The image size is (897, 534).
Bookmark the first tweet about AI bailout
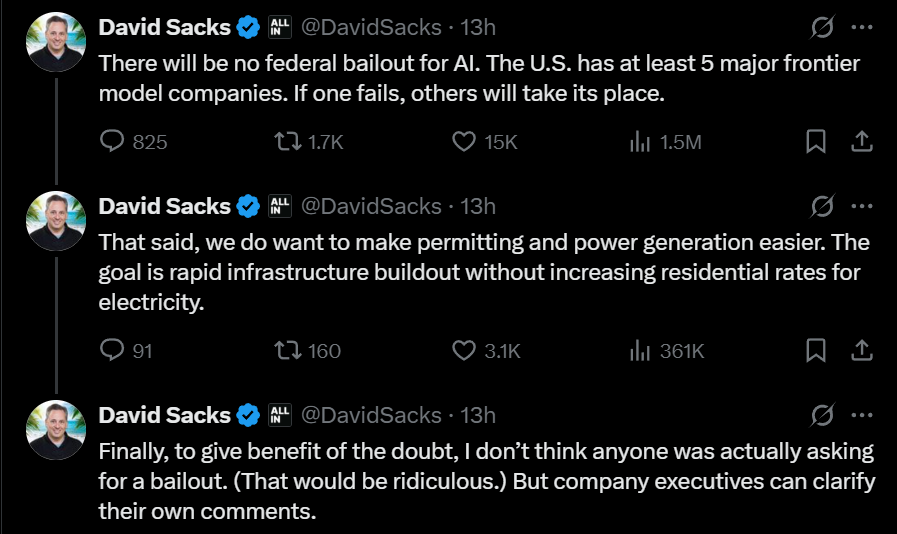pyautogui.click(x=816, y=142)
